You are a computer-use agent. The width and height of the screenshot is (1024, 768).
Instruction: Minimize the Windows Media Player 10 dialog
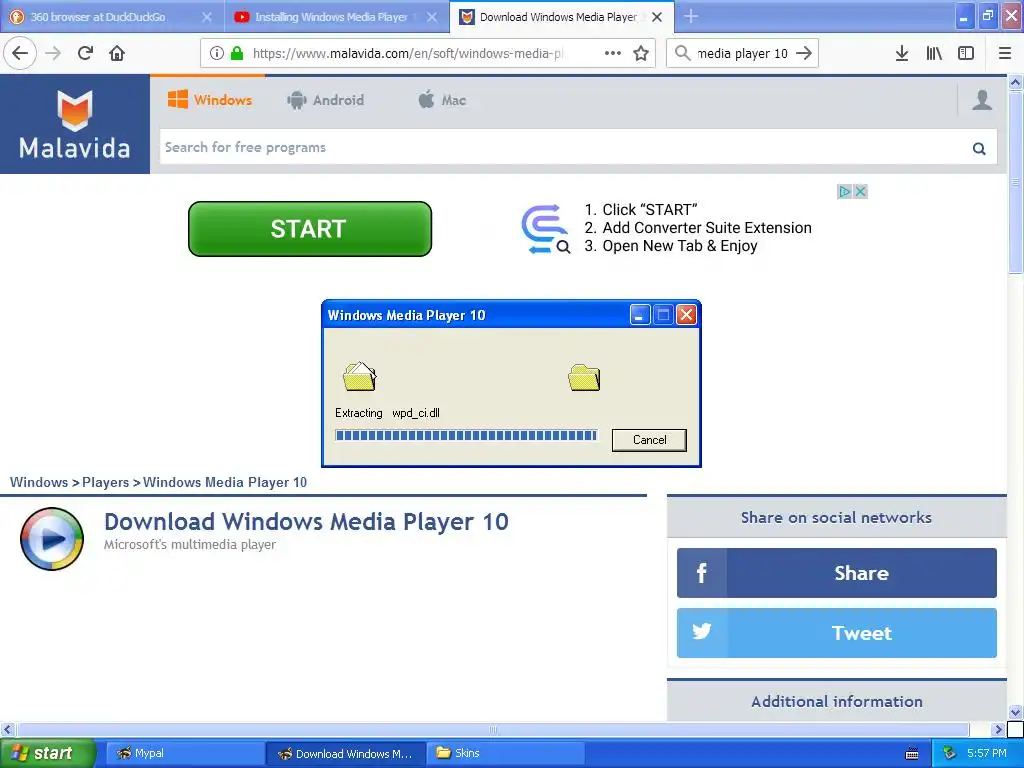[x=639, y=315]
